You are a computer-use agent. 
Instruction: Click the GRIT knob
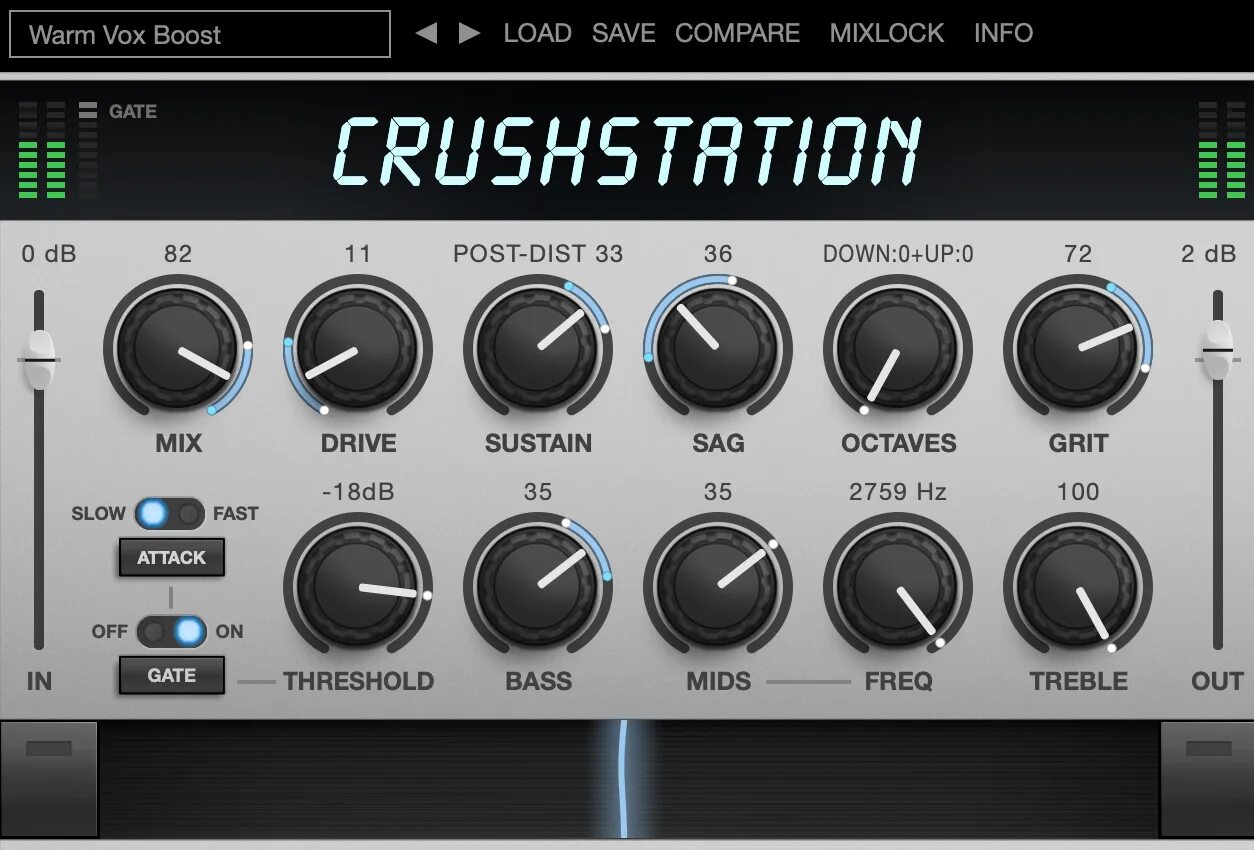1078,348
